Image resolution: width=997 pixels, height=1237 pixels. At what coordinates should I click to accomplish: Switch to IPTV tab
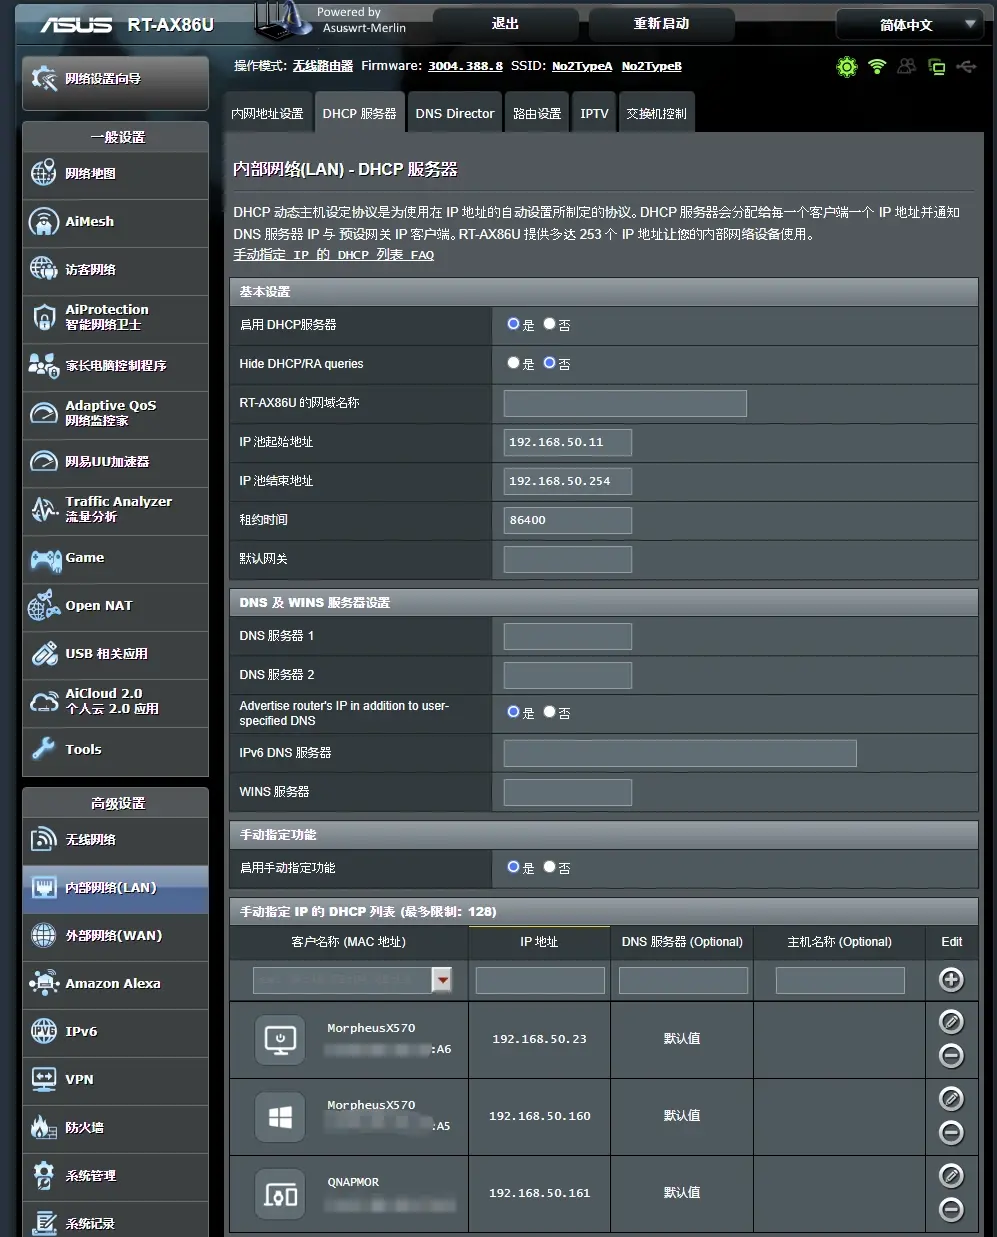point(594,113)
